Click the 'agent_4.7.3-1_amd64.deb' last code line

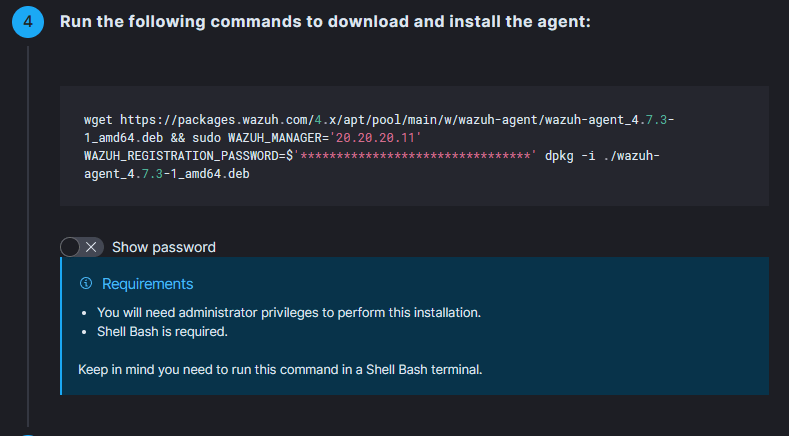[x=166, y=174]
